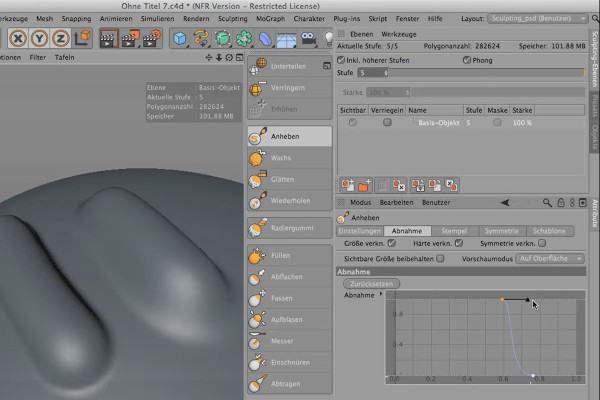The height and width of the screenshot is (400, 600).
Task: Select the Glätten smooth brush
Action: coord(290,179)
